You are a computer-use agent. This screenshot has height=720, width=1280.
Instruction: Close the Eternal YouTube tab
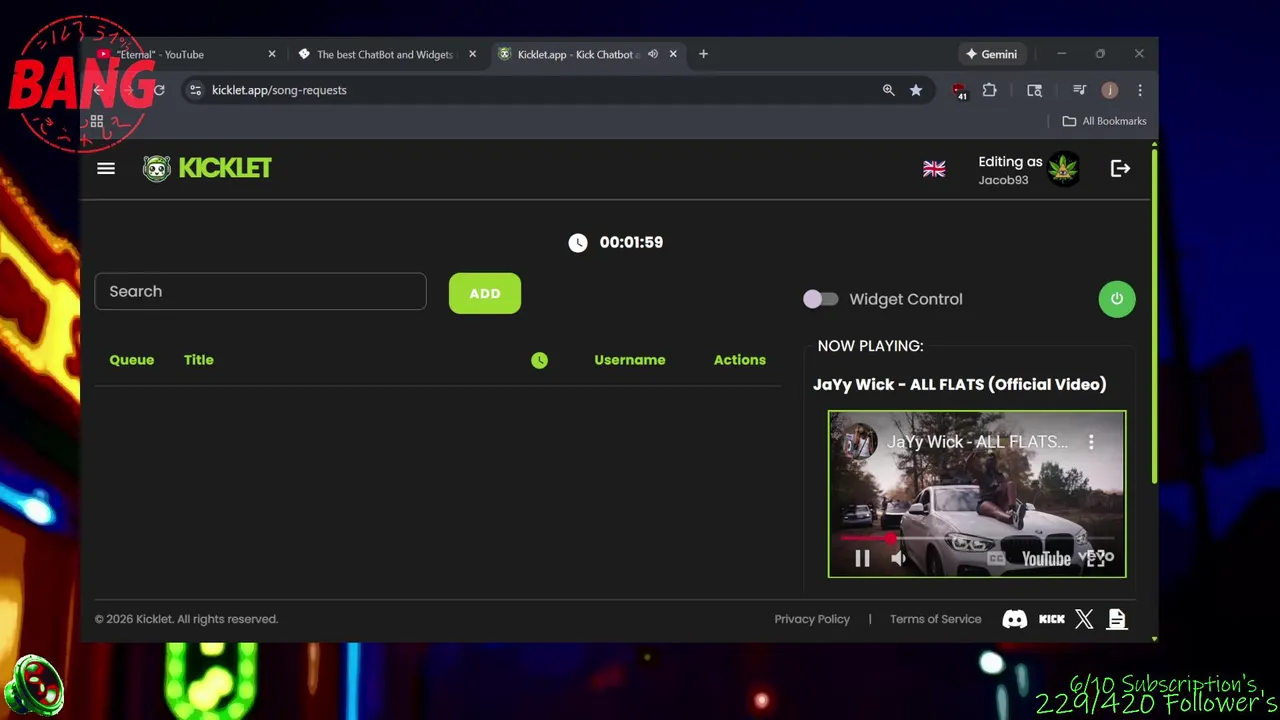pyautogui.click(x=271, y=54)
